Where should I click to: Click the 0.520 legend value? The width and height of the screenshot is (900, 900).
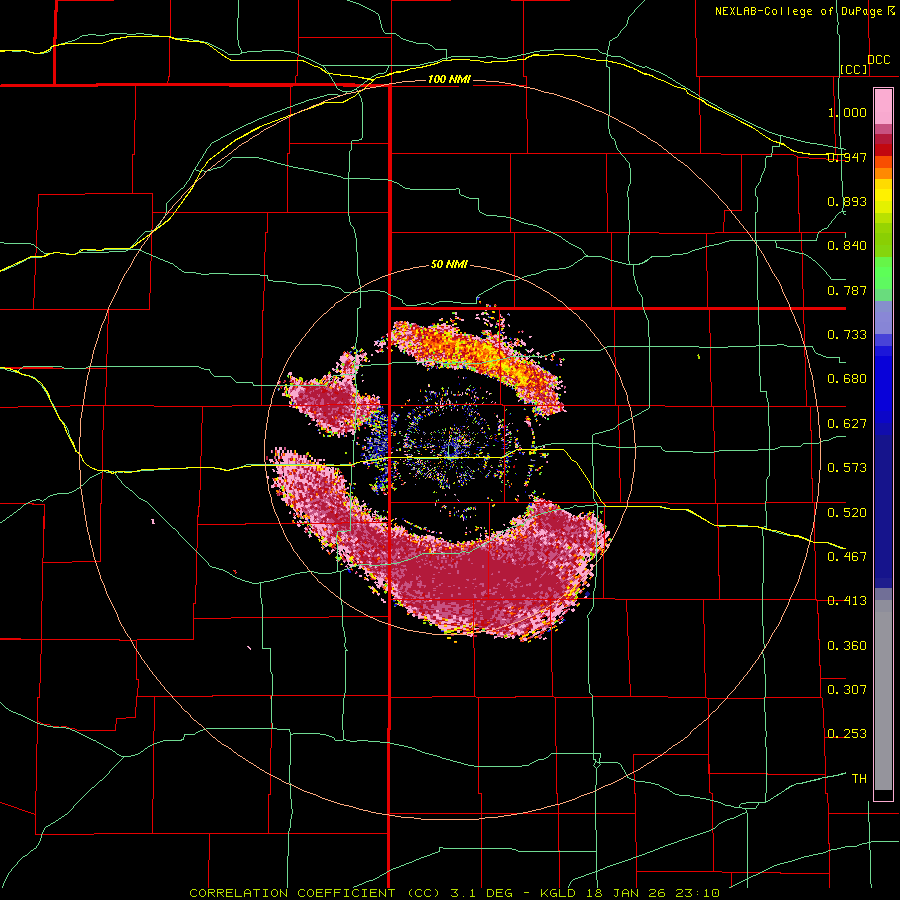pos(847,512)
